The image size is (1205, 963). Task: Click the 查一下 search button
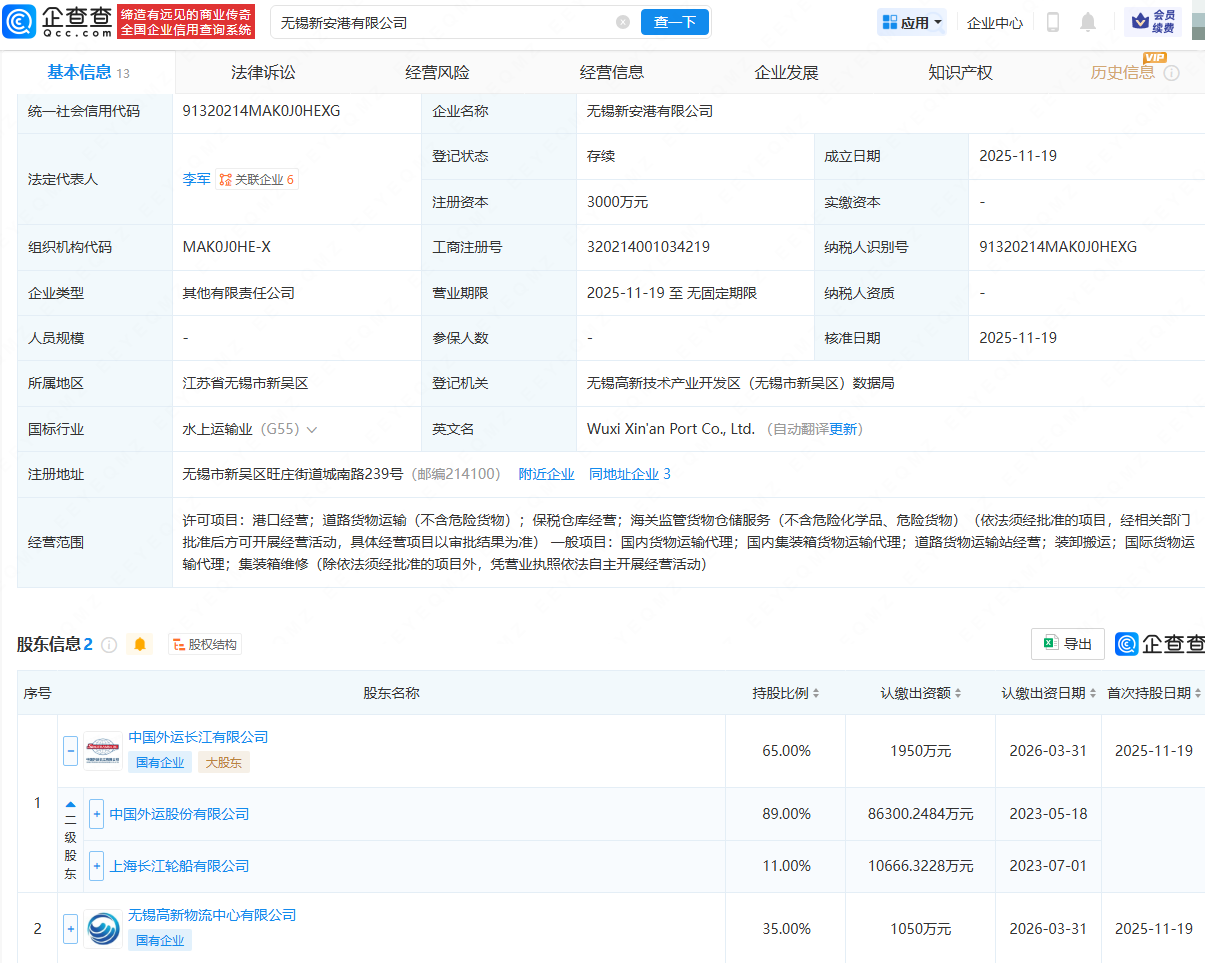click(674, 21)
